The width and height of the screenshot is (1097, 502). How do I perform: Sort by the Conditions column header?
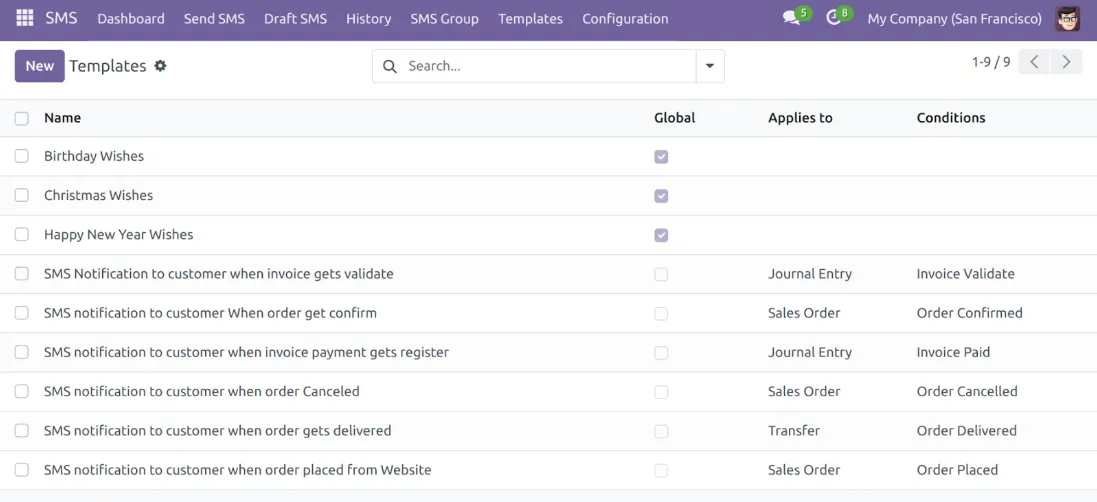951,117
